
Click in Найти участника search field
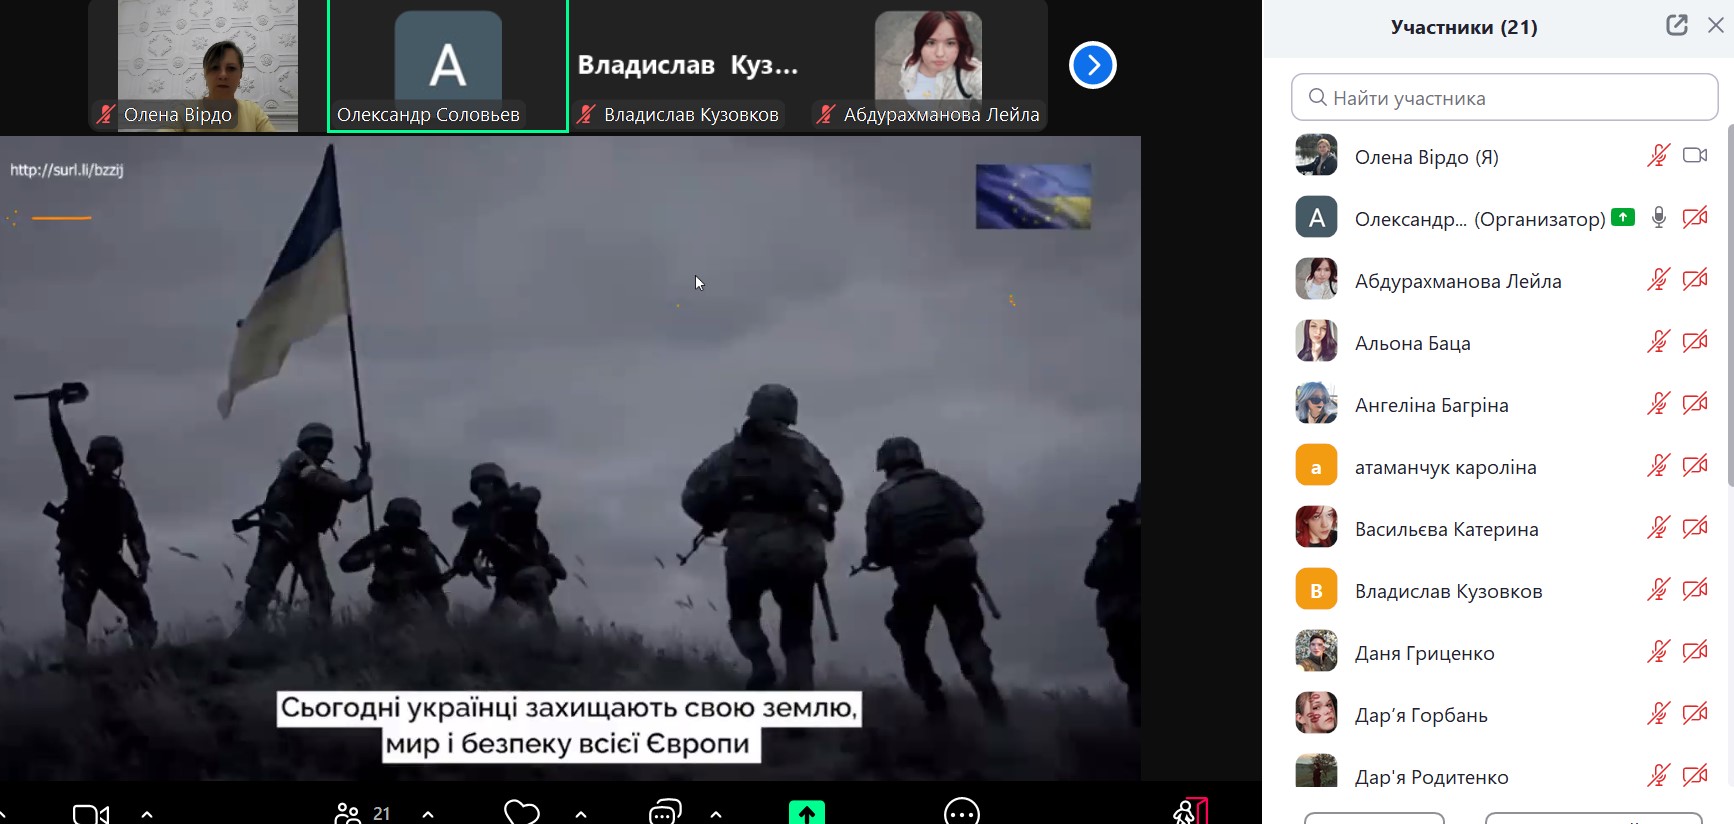coord(1504,97)
